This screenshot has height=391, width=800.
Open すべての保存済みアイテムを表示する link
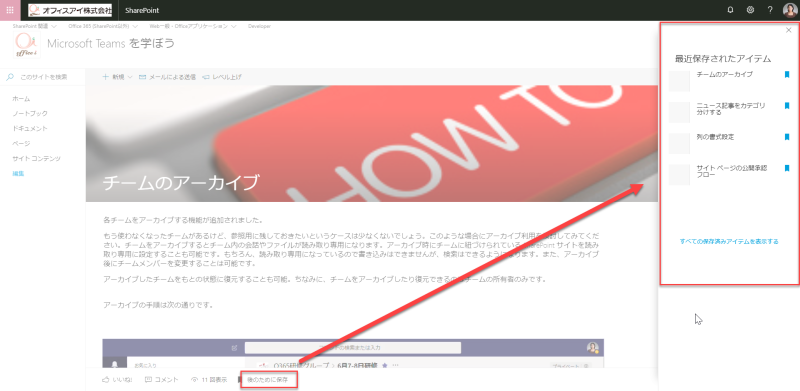pyautogui.click(x=729, y=241)
